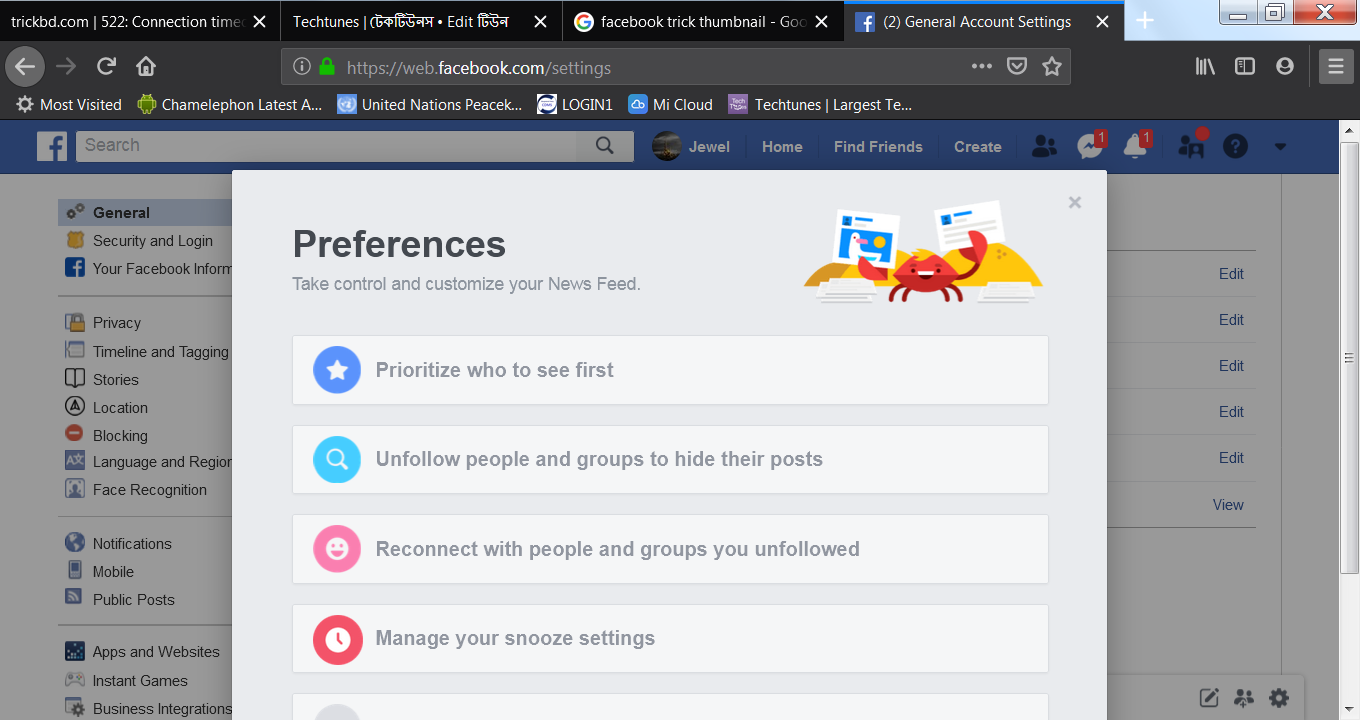Click the Firefox home button
Viewport: 1360px width, 720px height.
(x=146, y=67)
